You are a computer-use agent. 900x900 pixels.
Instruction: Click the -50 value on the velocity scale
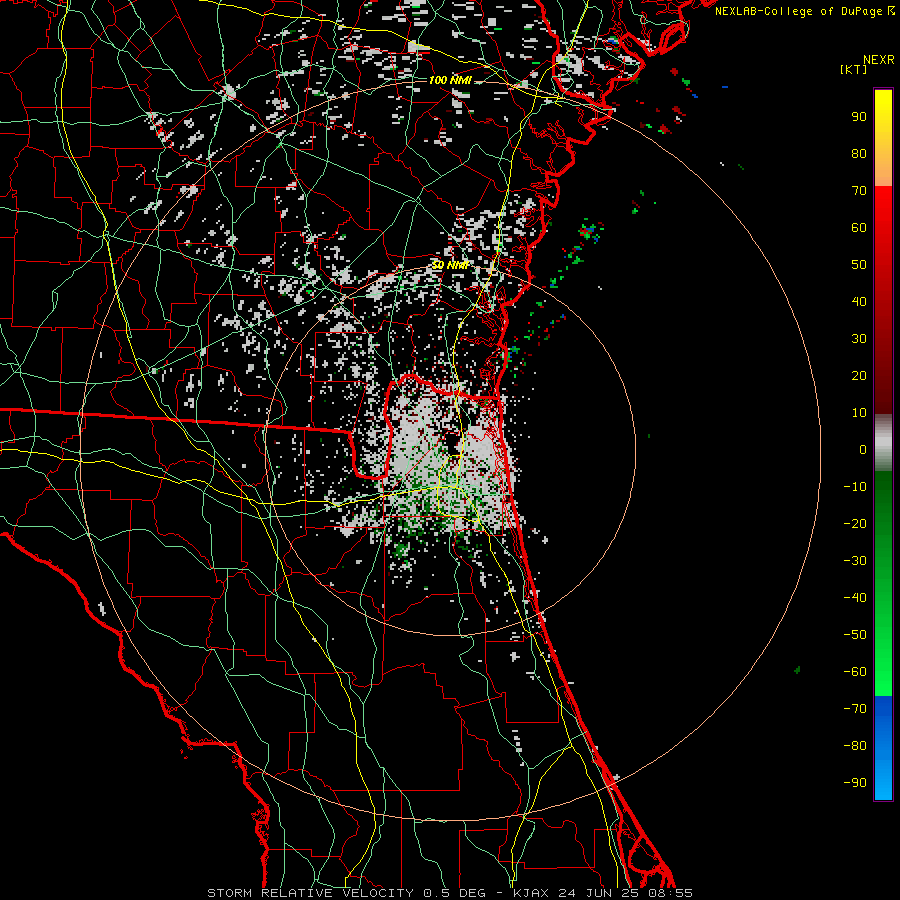[x=855, y=635]
